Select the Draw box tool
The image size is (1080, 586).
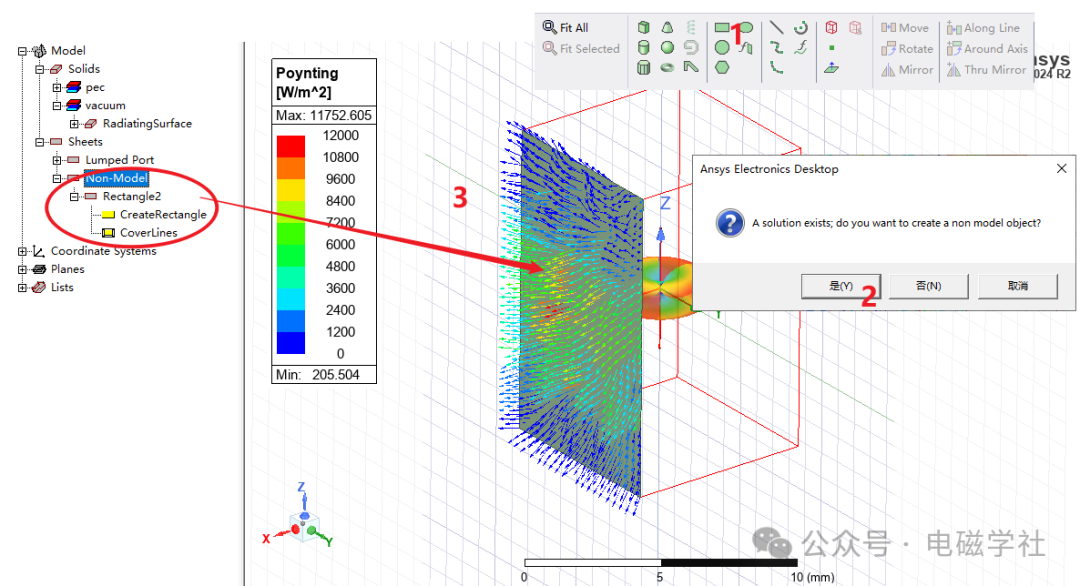pyautogui.click(x=643, y=28)
